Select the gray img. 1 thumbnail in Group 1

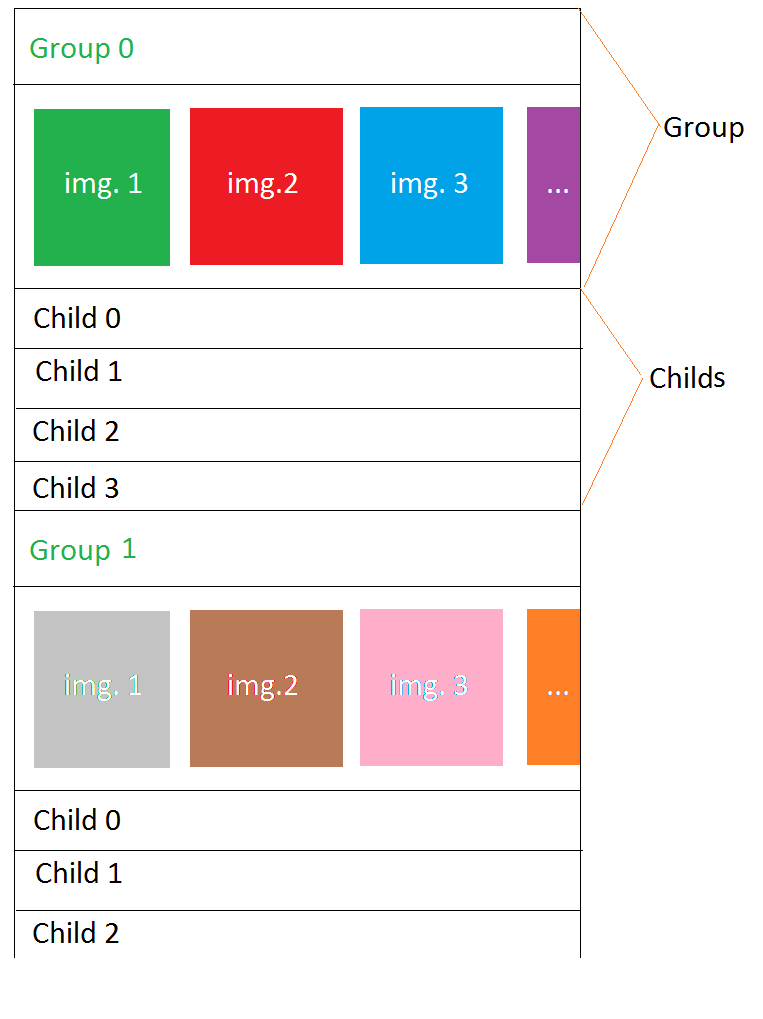click(102, 689)
